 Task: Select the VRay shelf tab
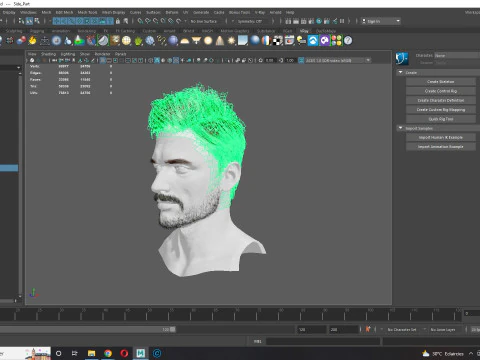coord(304,31)
